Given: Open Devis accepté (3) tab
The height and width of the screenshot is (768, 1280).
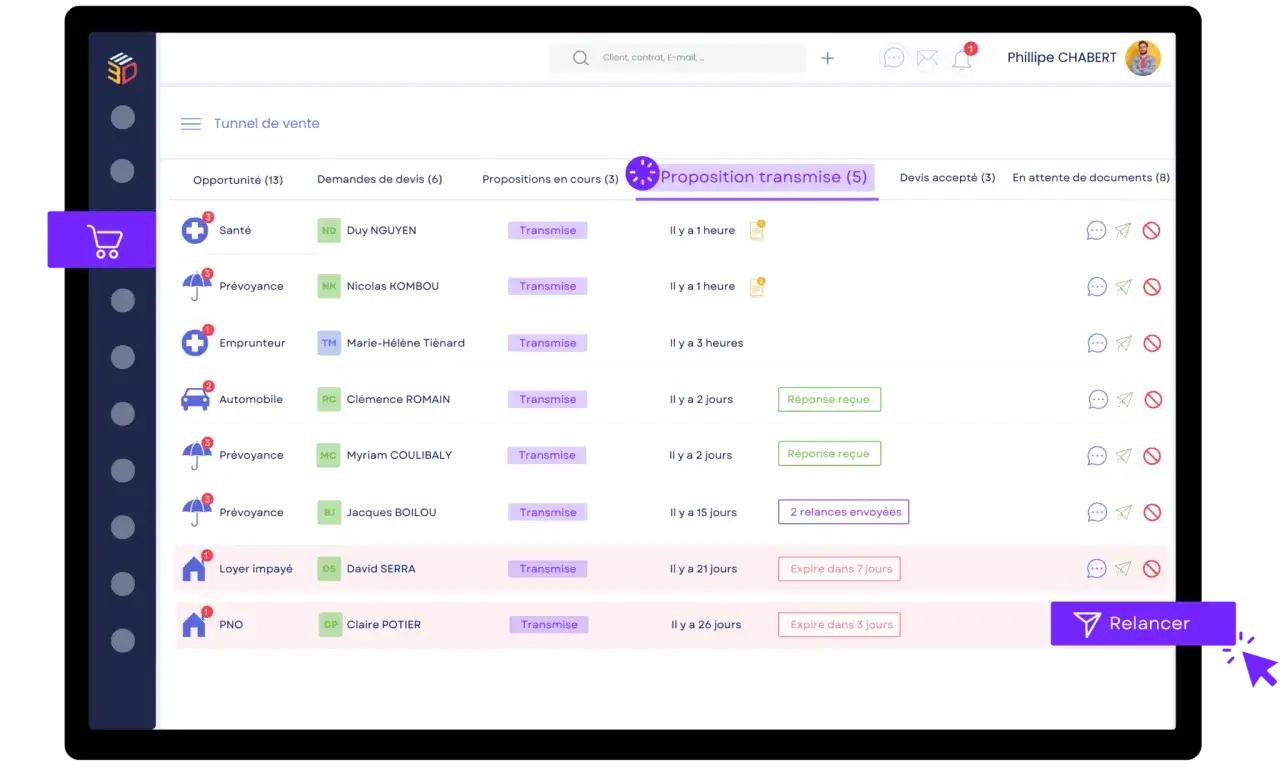Looking at the screenshot, I should pyautogui.click(x=947, y=177).
